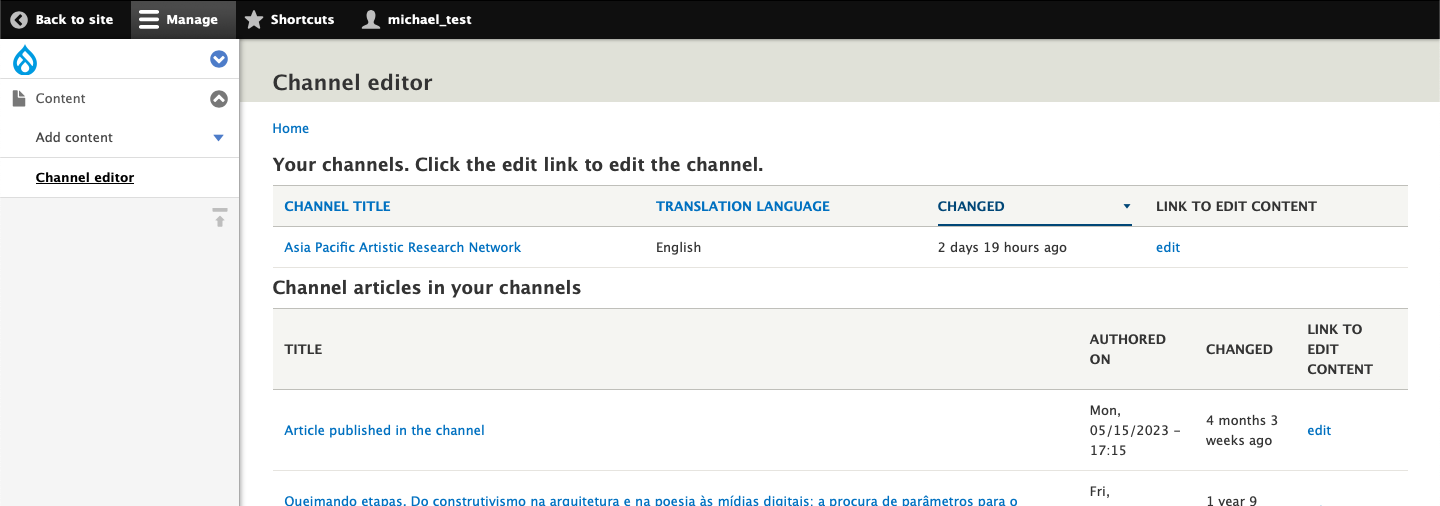
Task: Open 'Article published in the channel' link
Action: (384, 431)
